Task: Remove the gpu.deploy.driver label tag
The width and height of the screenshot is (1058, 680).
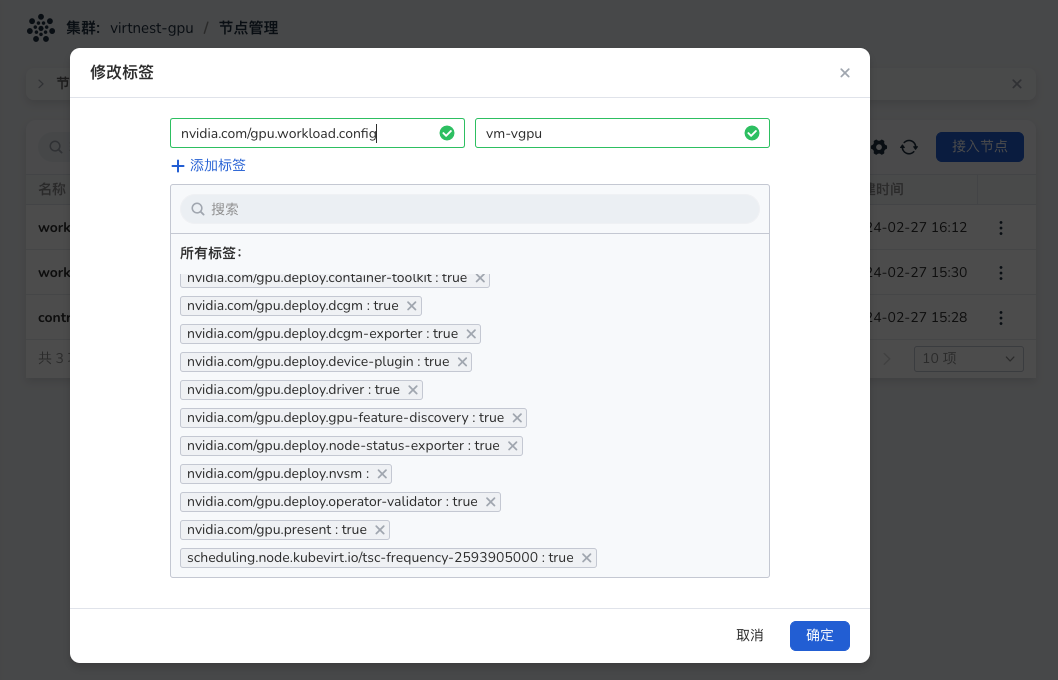Action: [x=412, y=390]
